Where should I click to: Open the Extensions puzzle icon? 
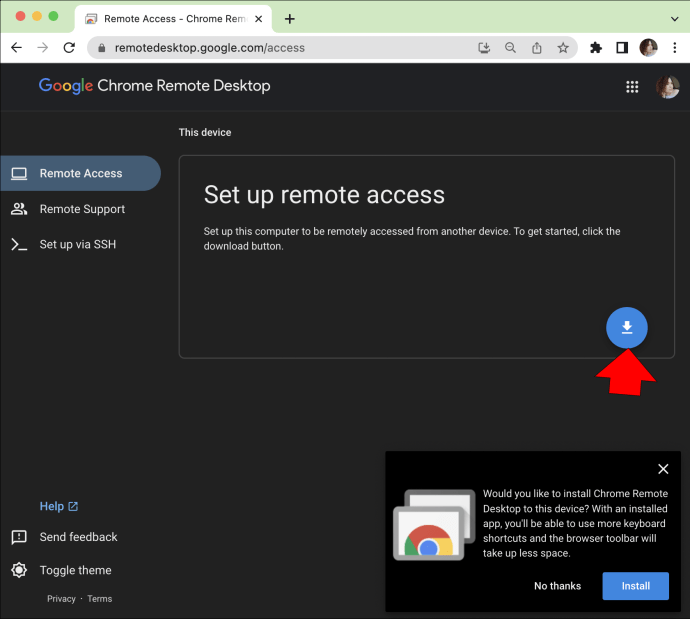pos(596,48)
